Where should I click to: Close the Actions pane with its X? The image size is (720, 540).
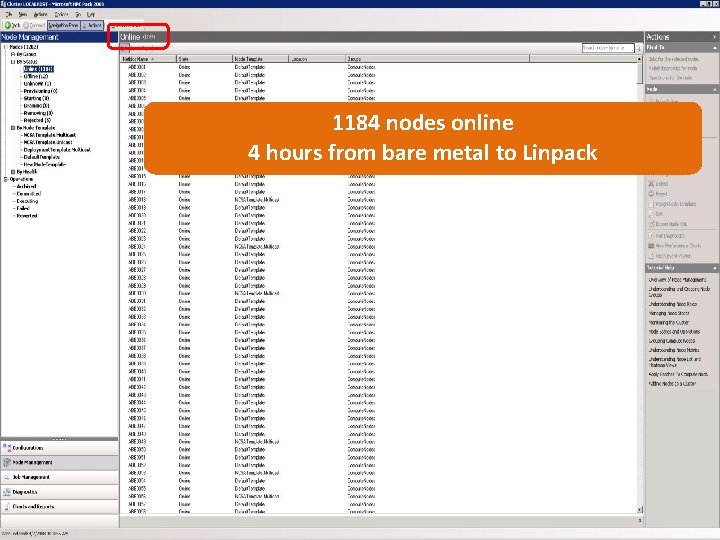[x=714, y=37]
